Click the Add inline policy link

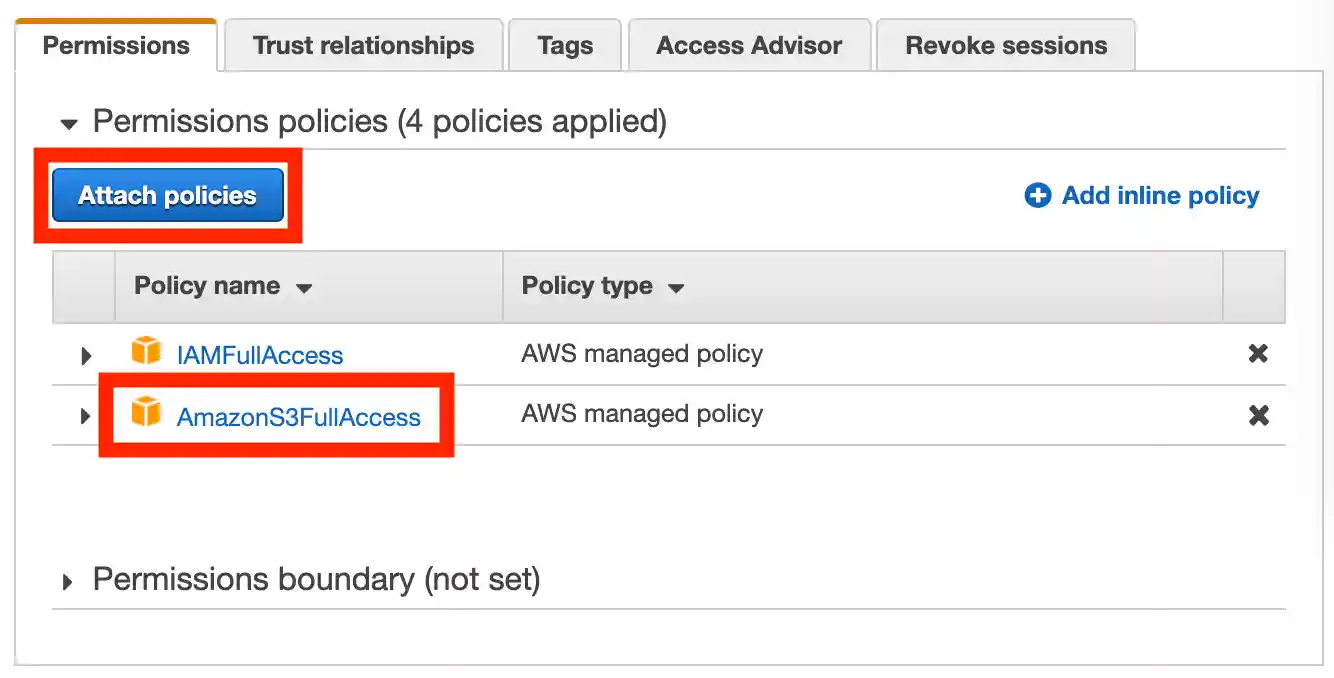click(1158, 196)
